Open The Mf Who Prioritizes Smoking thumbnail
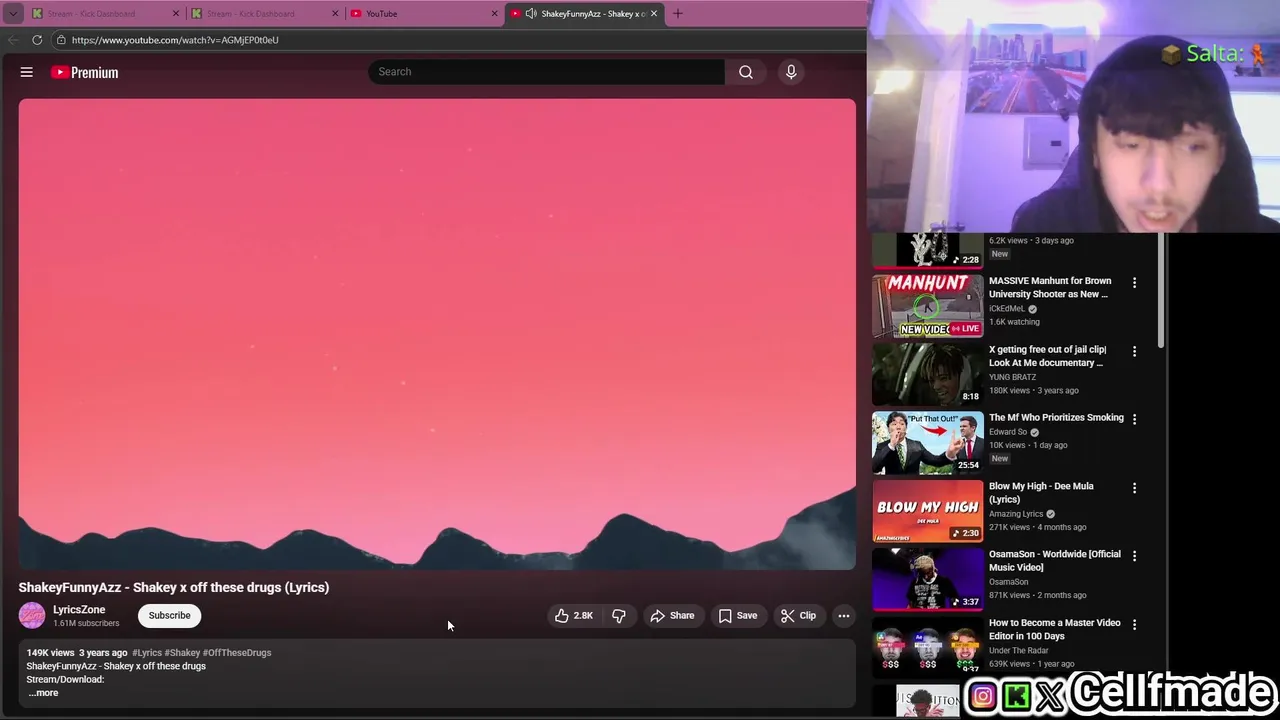 (x=928, y=442)
